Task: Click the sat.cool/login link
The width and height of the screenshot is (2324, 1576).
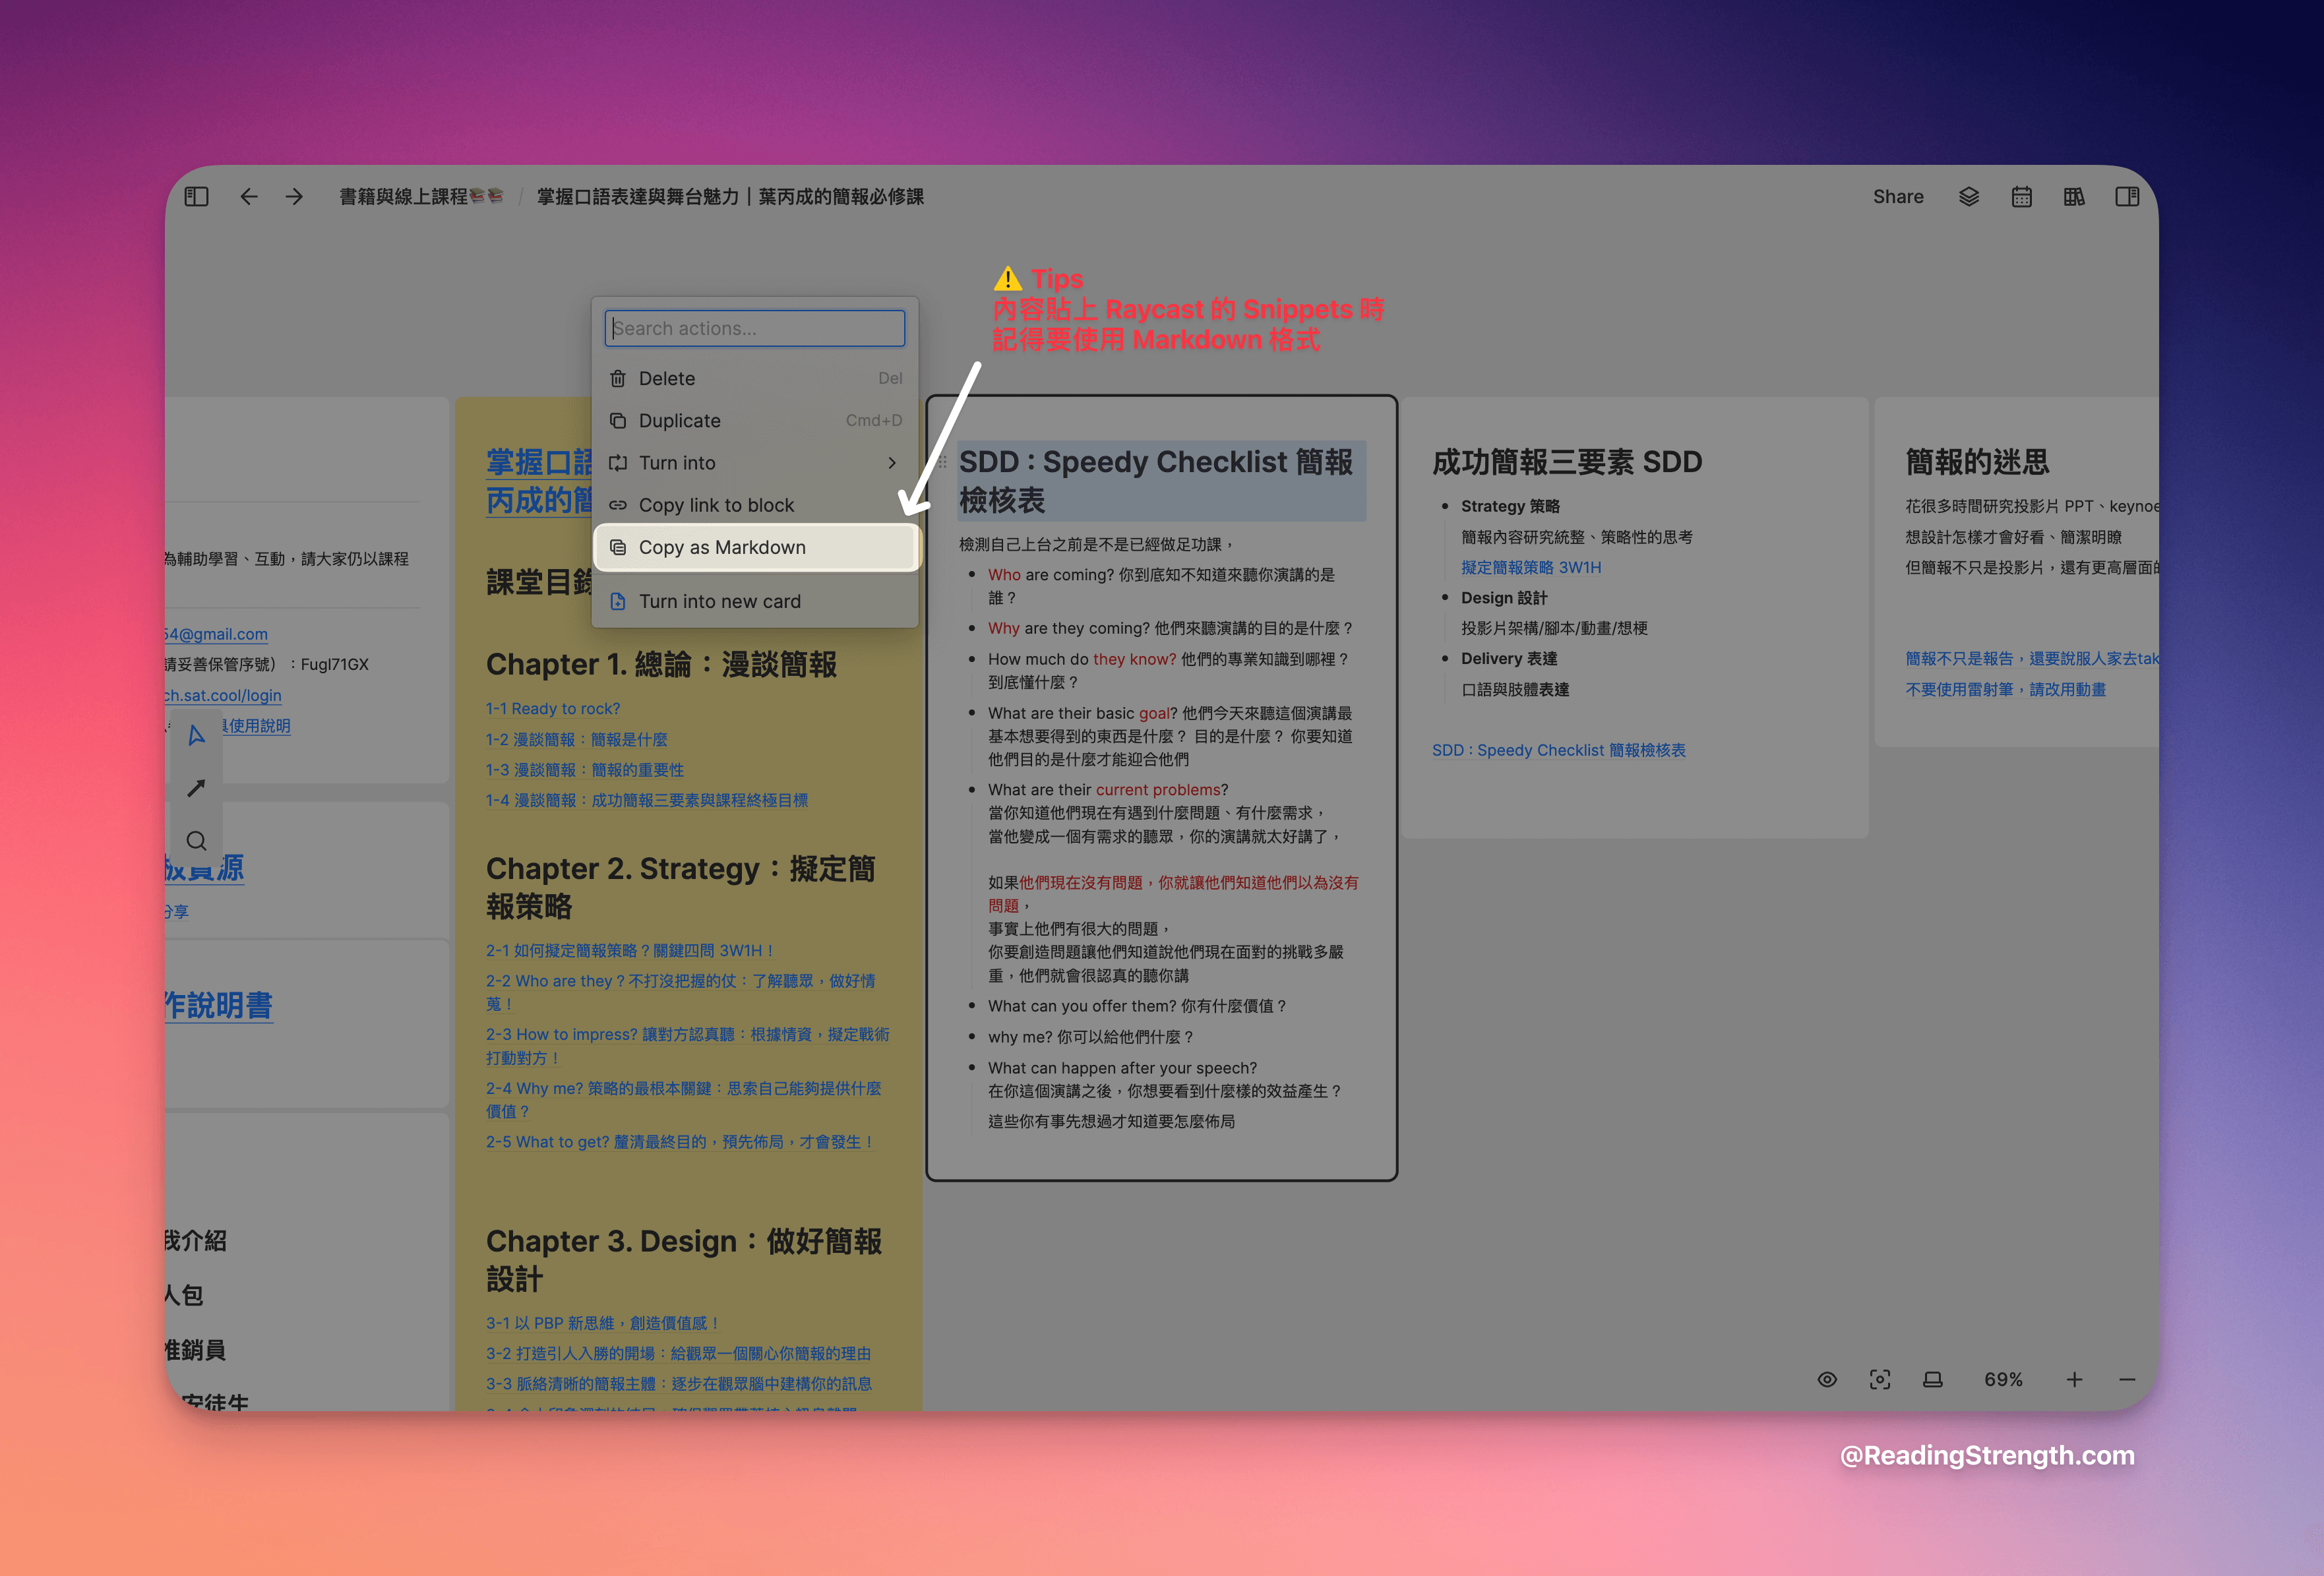Action: tap(223, 695)
